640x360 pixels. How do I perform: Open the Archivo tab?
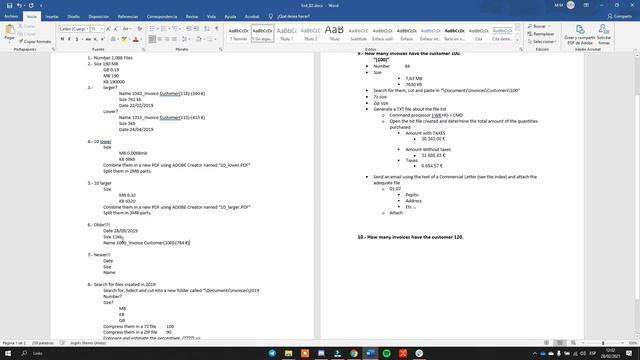11,16
